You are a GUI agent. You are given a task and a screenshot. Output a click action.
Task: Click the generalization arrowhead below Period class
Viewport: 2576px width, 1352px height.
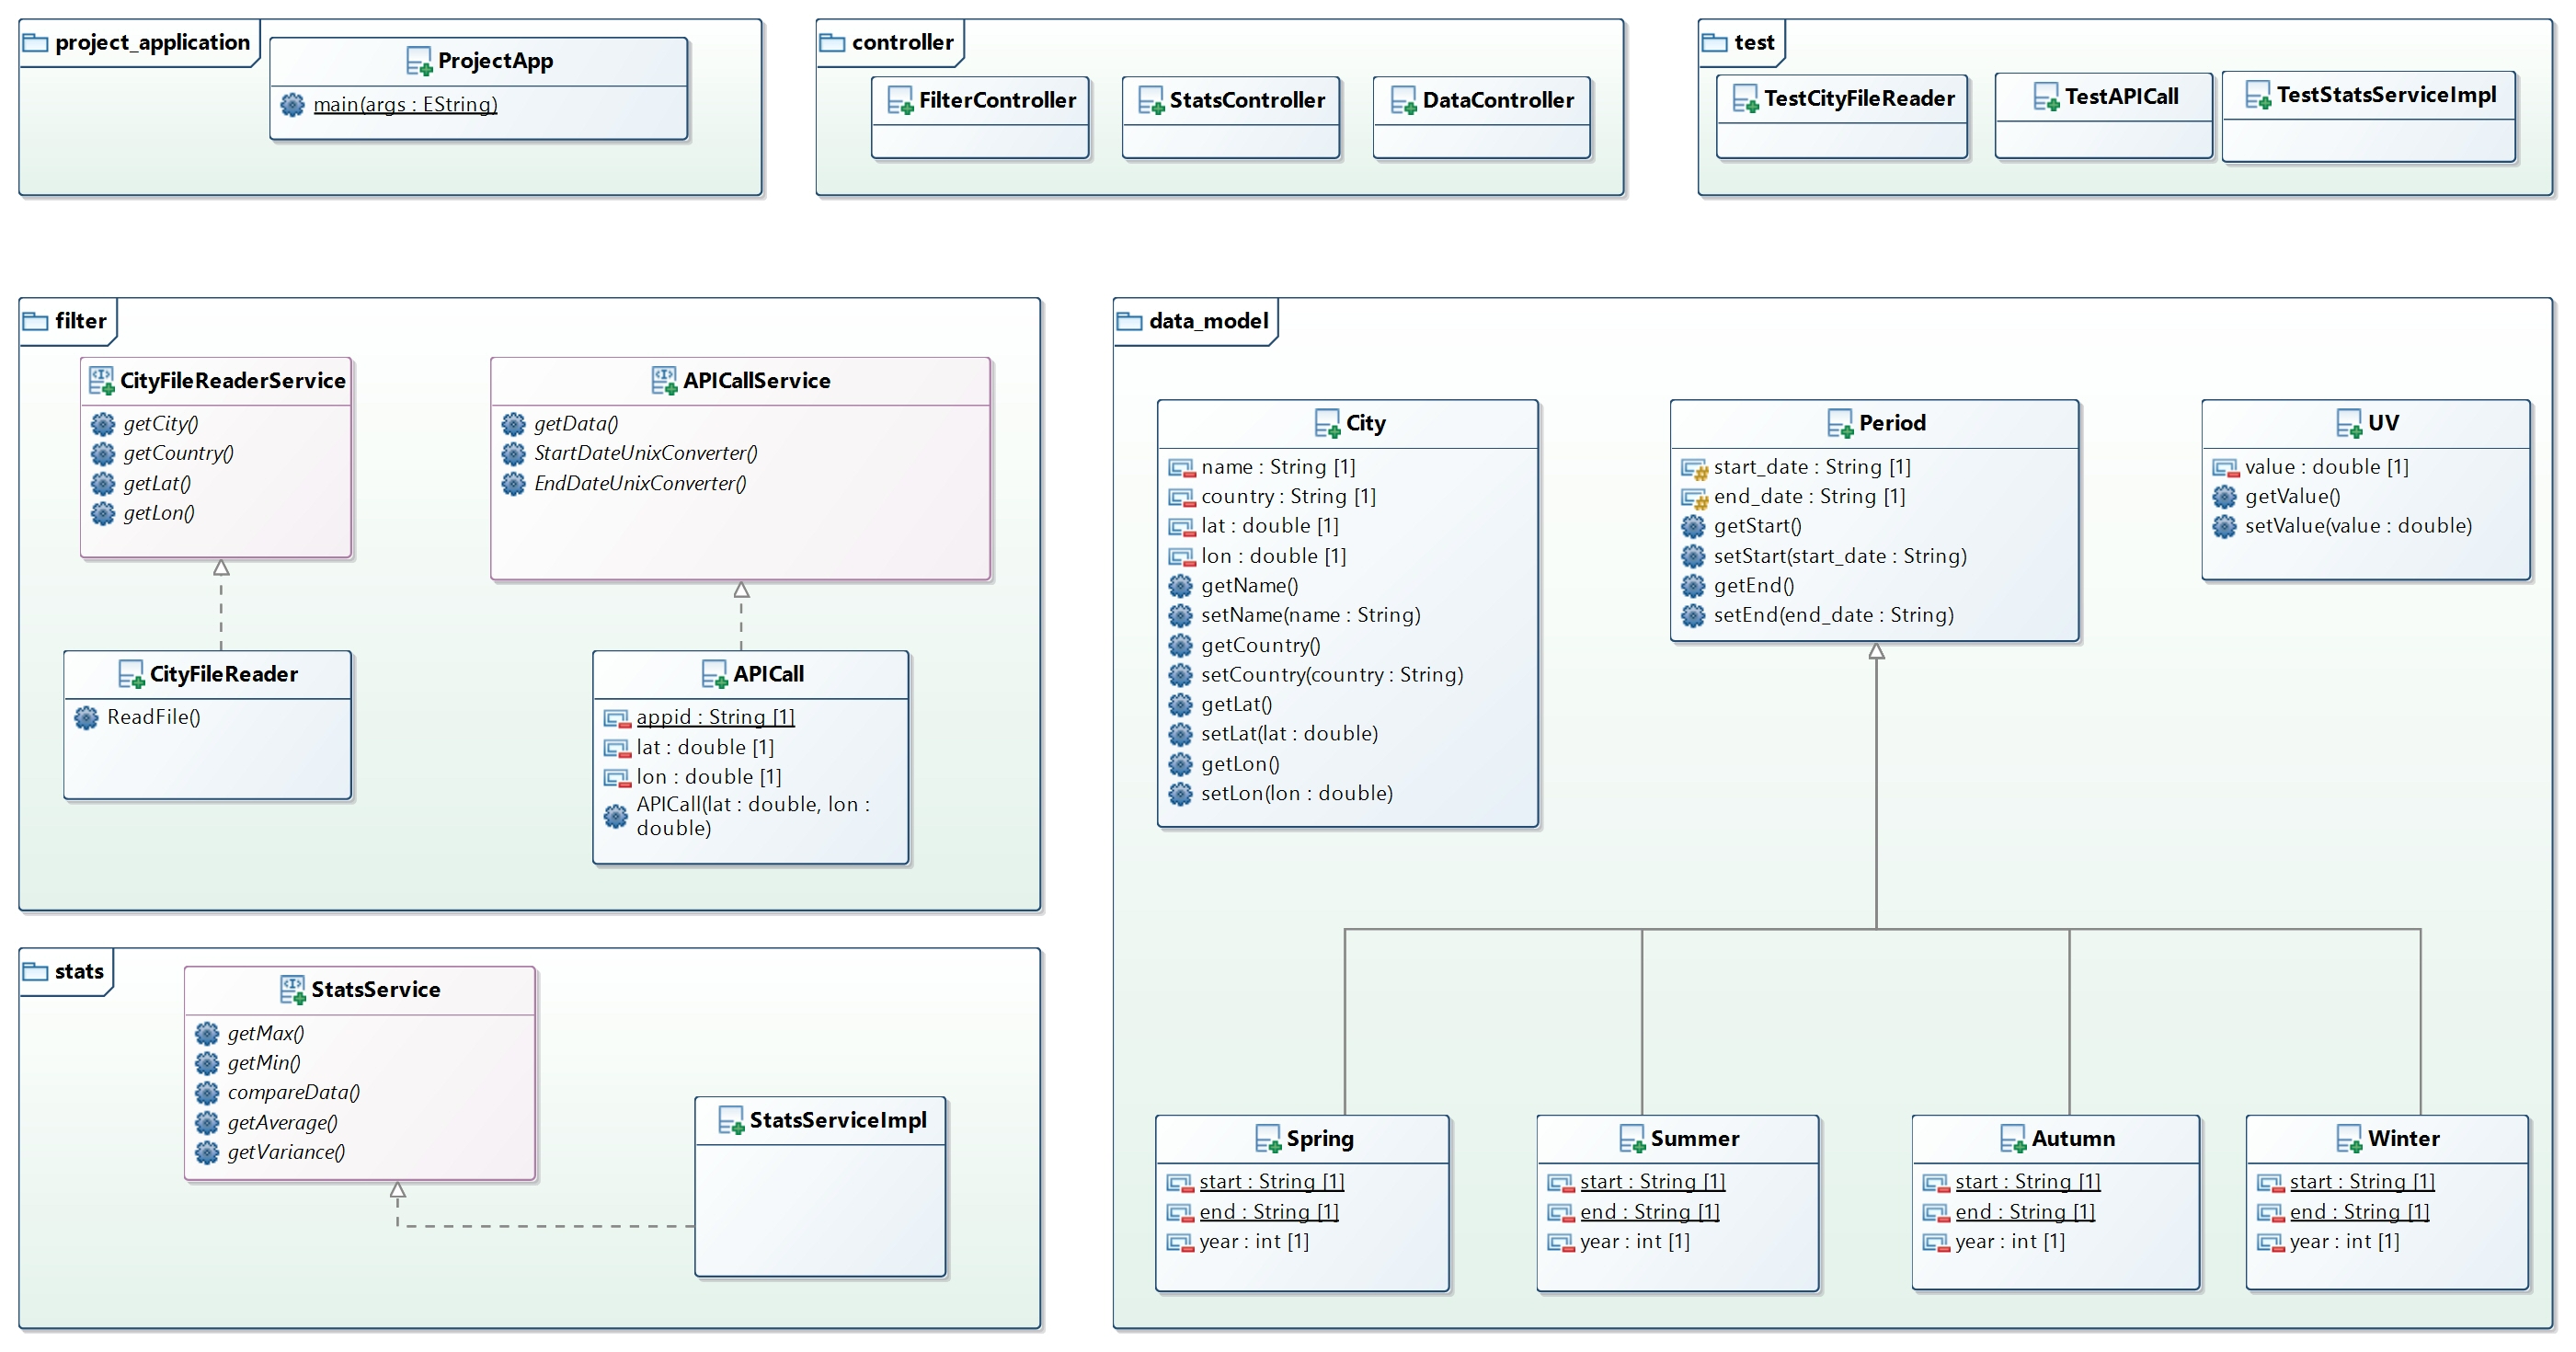point(1876,652)
